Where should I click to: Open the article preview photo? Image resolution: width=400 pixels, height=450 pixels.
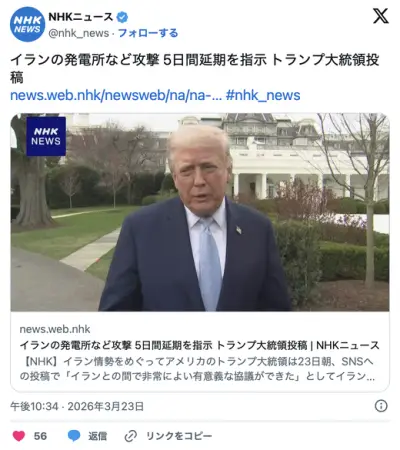click(x=200, y=212)
